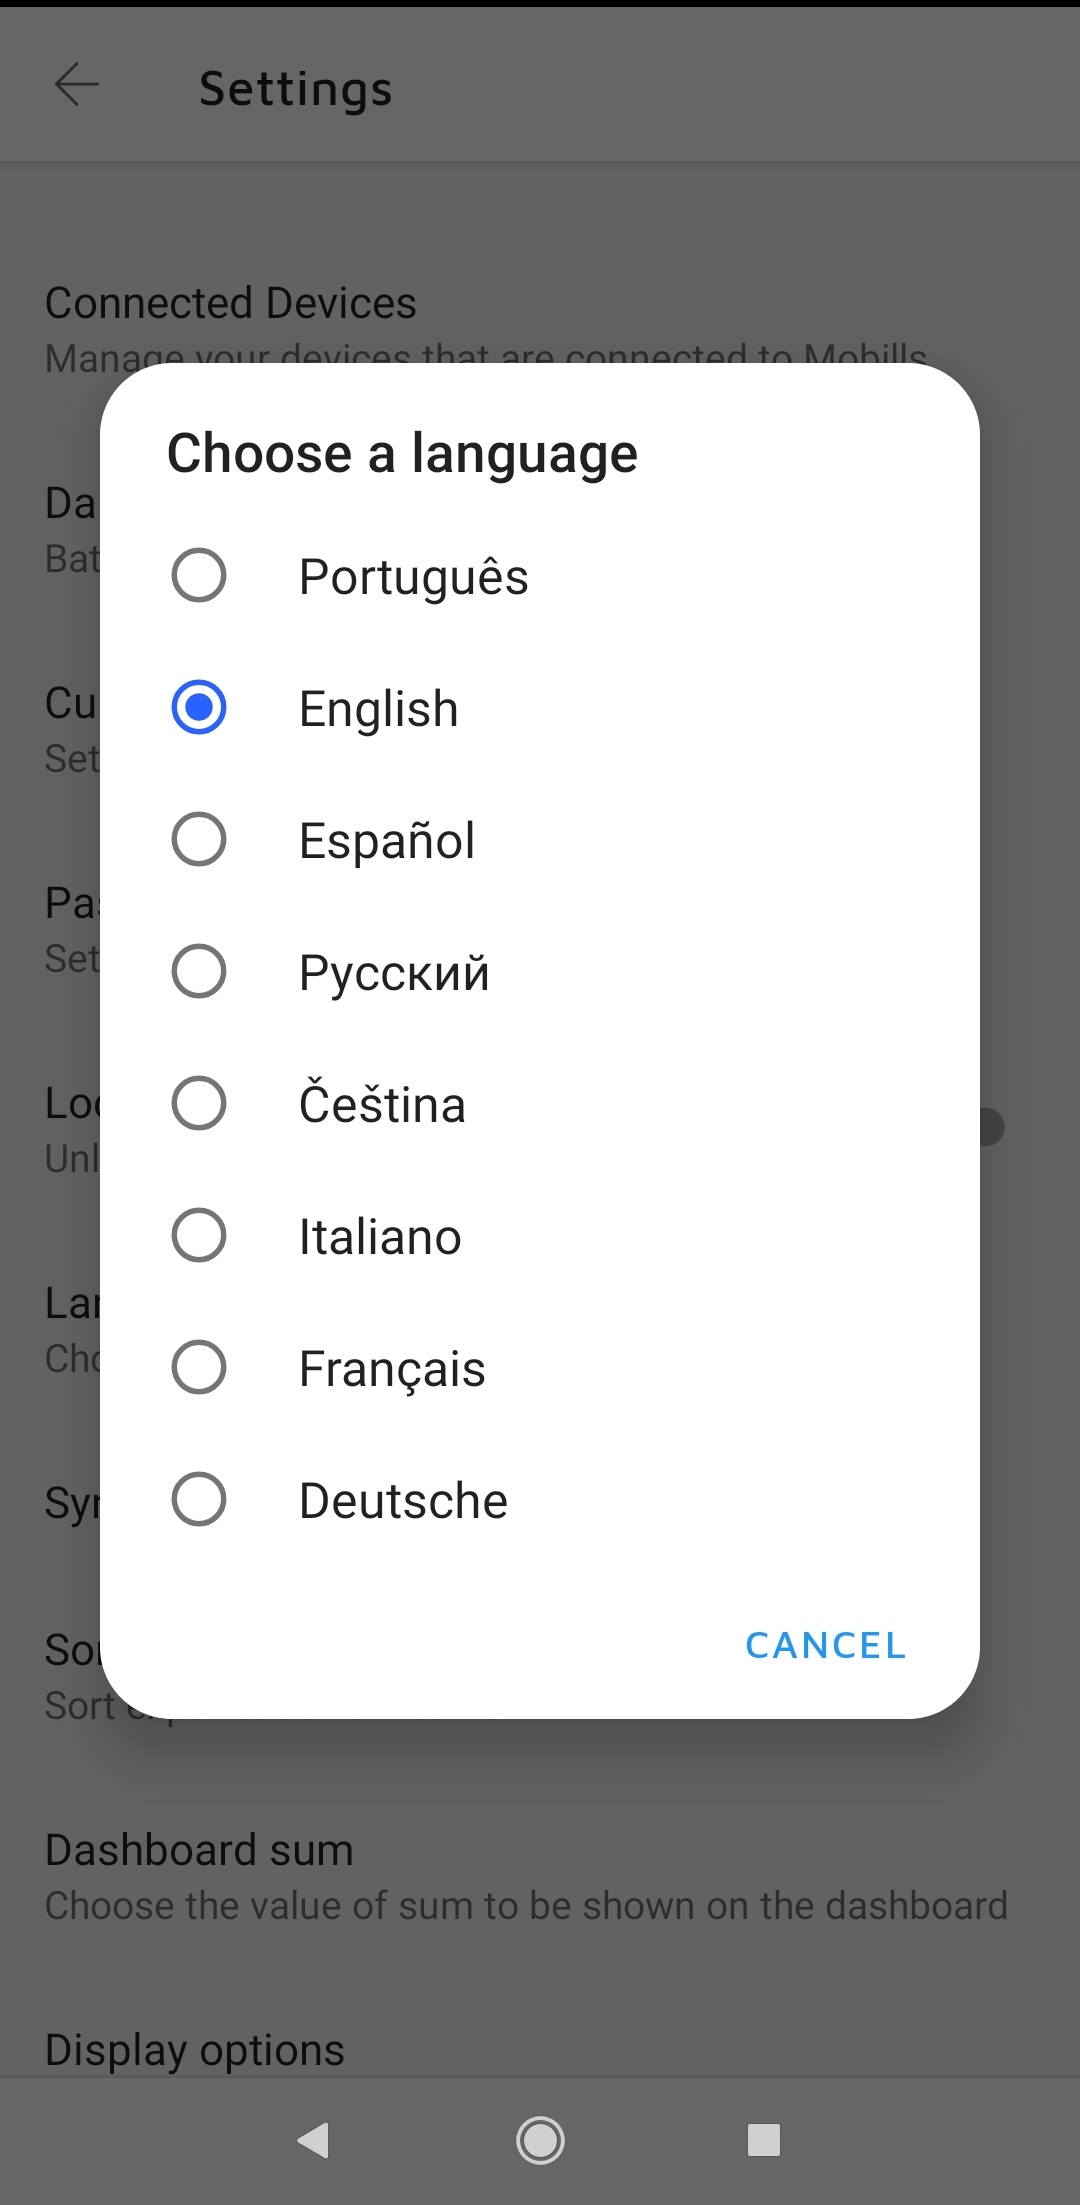Cancel the language selection dialog
The height and width of the screenshot is (2205, 1080).
[x=825, y=1646]
